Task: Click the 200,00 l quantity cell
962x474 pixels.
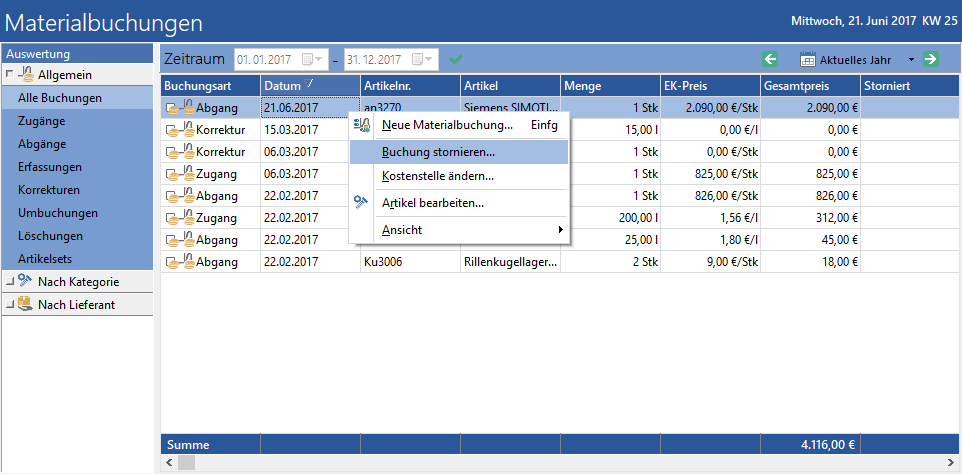Action: click(x=610, y=218)
